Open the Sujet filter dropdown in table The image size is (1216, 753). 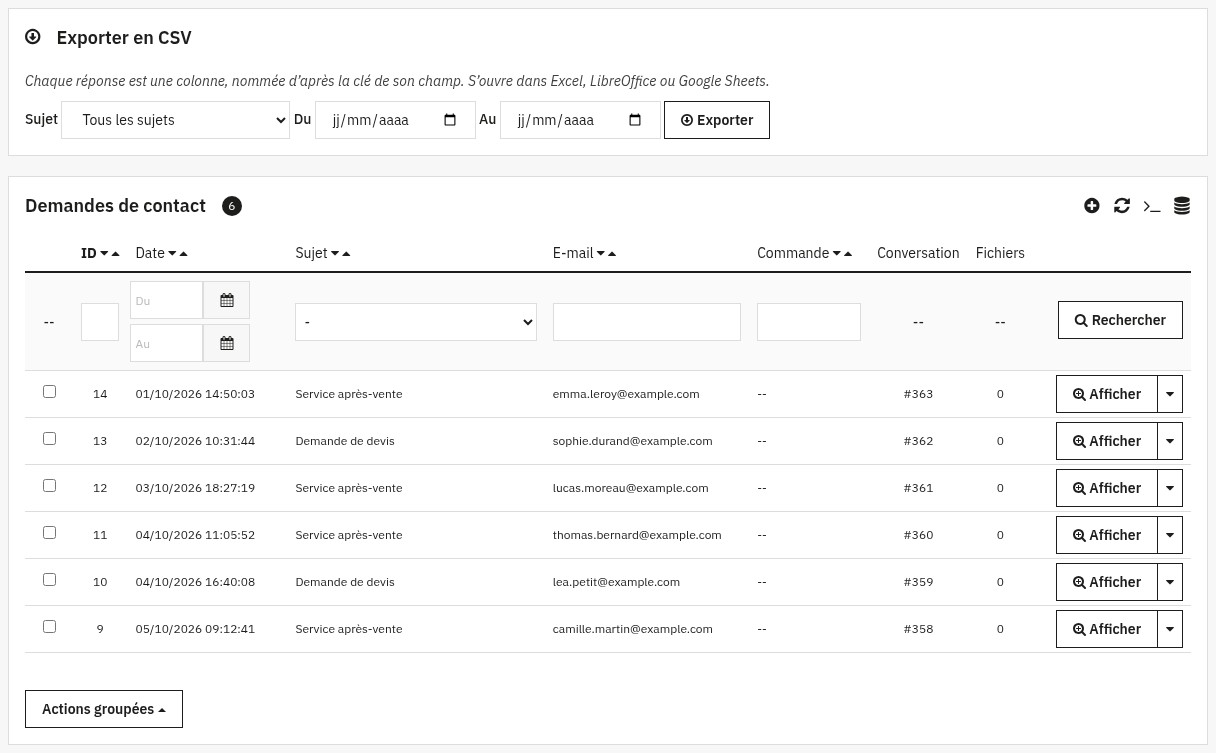click(416, 322)
